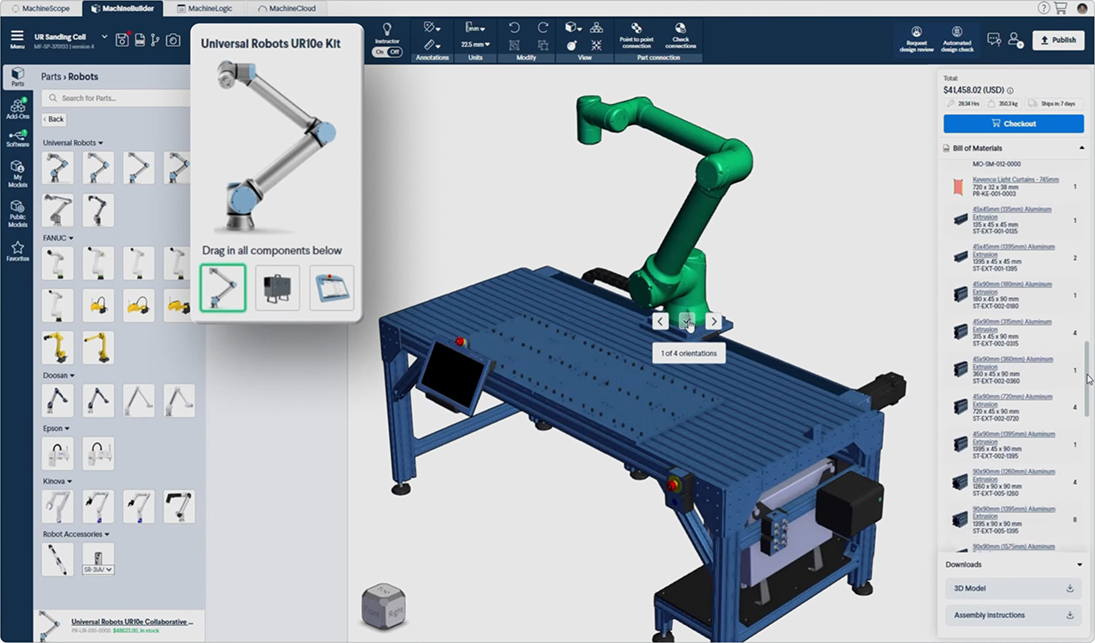
Task: Switch to the MachineCloud tab
Action: (x=287, y=8)
